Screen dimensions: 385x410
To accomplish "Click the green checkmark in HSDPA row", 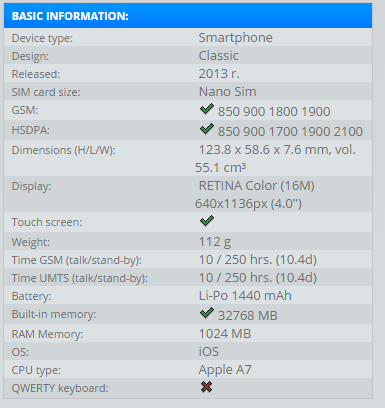I will 207,129.
